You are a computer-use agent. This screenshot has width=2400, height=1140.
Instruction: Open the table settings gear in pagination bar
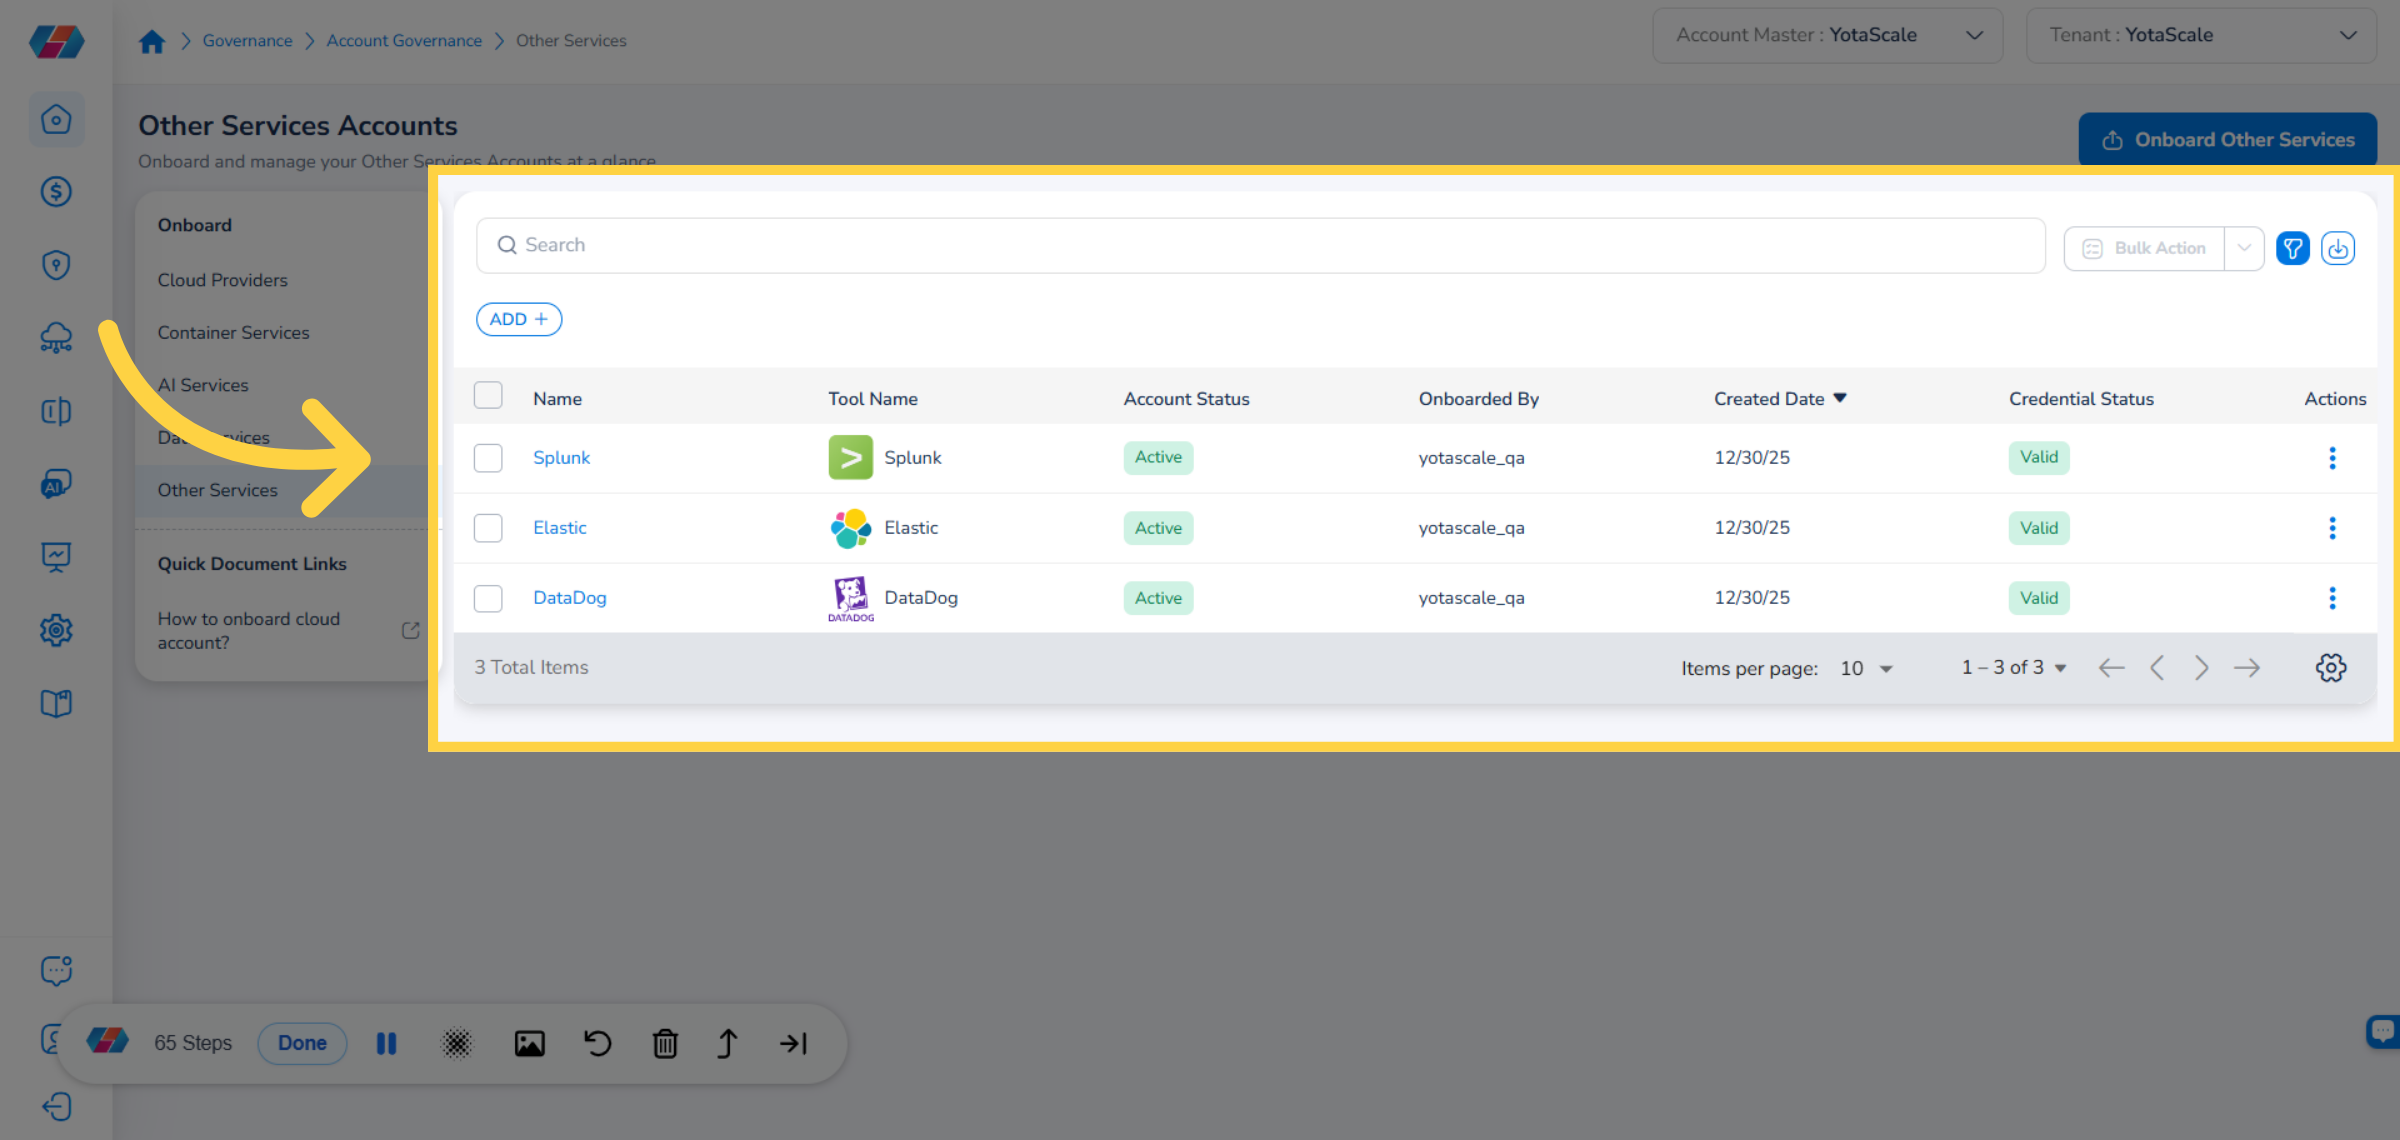coord(2331,667)
